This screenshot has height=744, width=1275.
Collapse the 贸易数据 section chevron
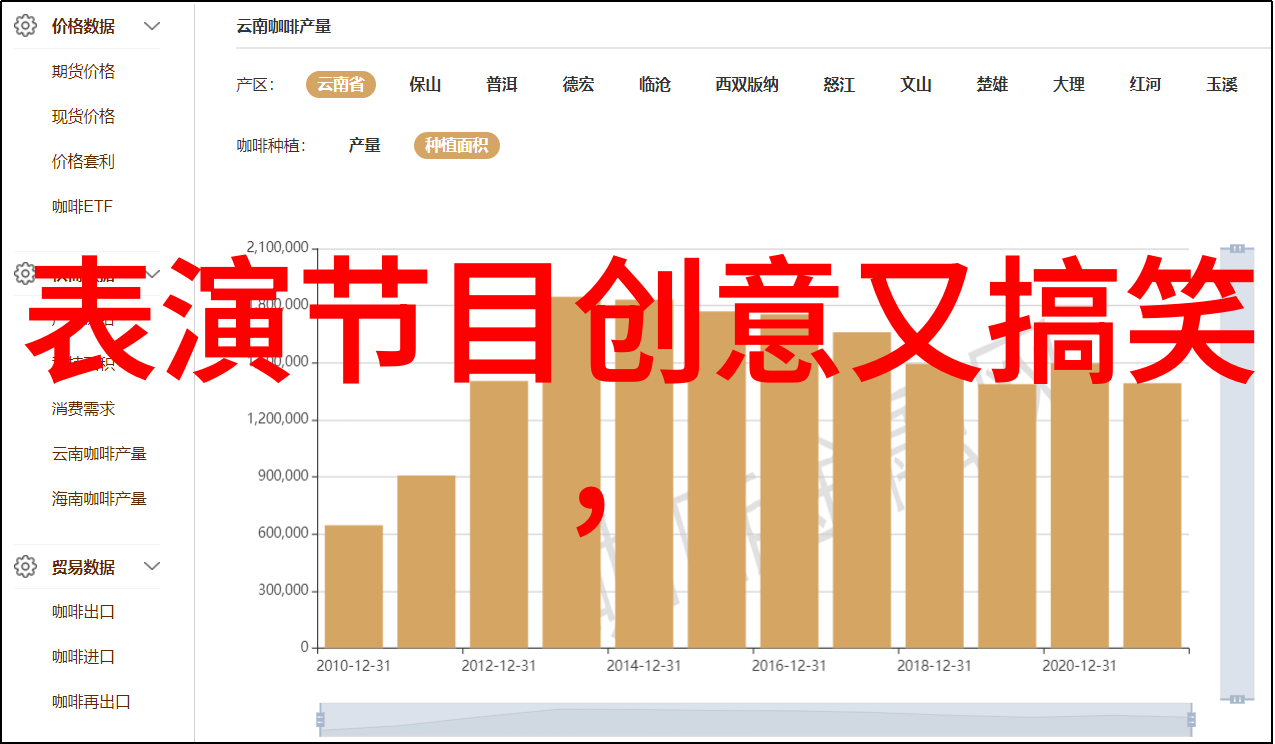152,567
